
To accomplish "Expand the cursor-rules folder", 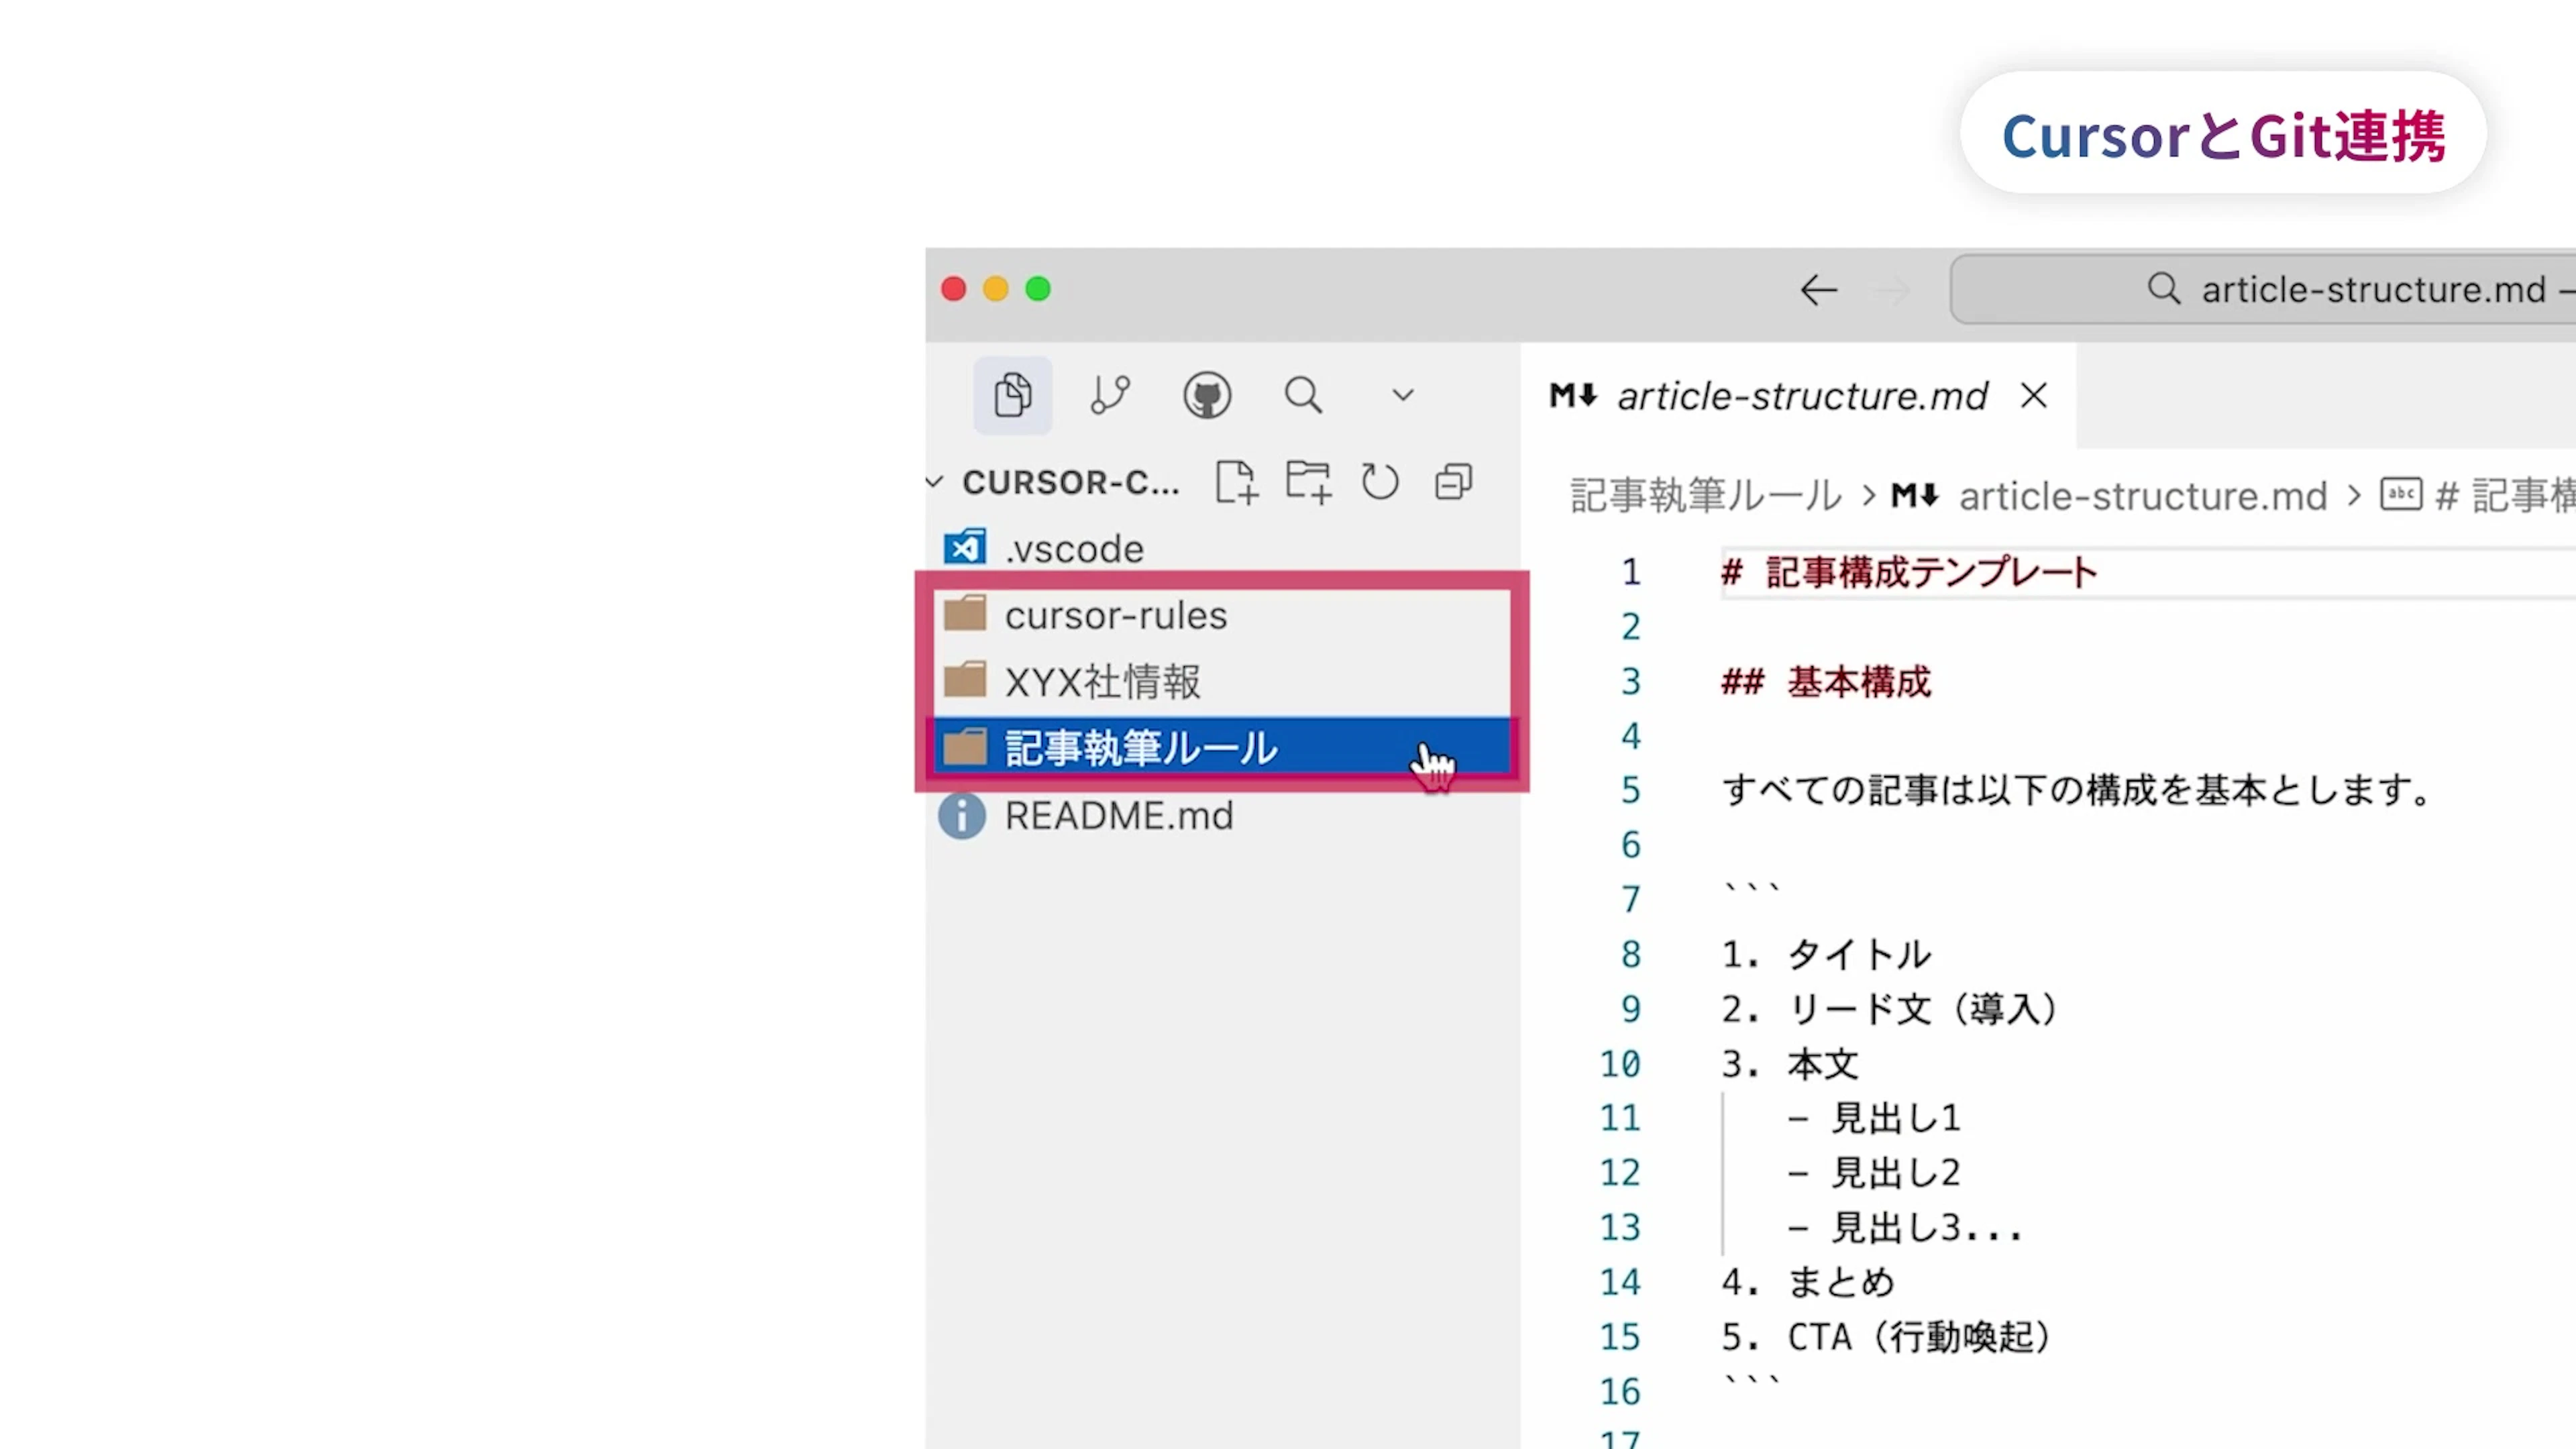I will coord(1115,616).
